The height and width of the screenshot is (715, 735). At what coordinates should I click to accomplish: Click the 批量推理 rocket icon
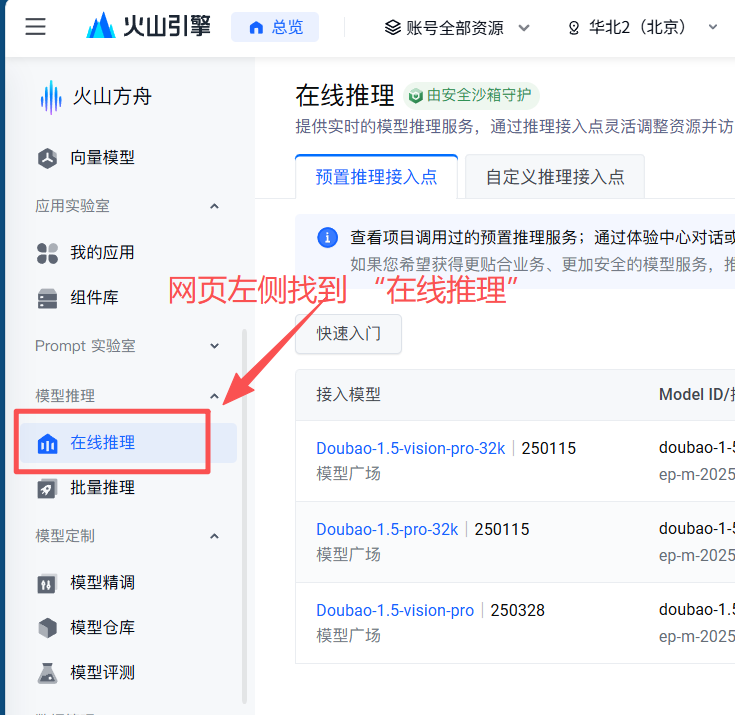tap(47, 488)
